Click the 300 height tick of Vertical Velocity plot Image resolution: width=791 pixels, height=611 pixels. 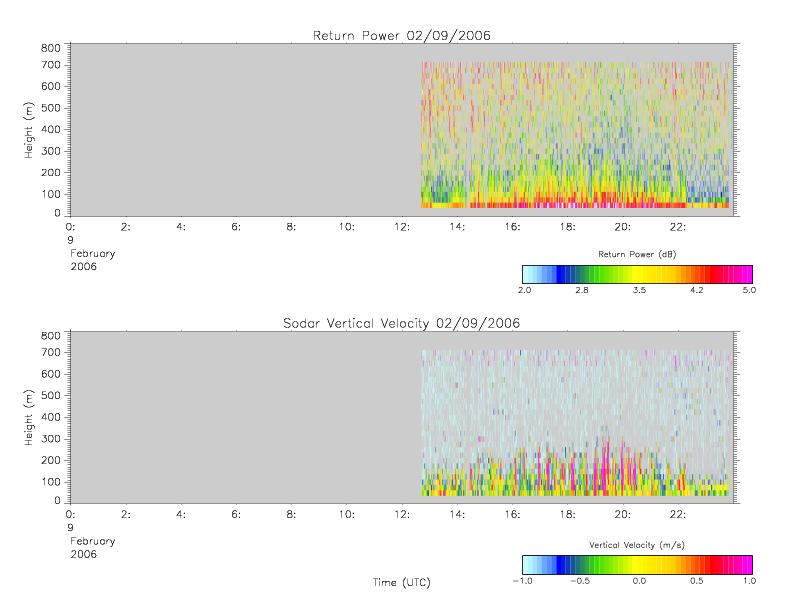pos(50,438)
